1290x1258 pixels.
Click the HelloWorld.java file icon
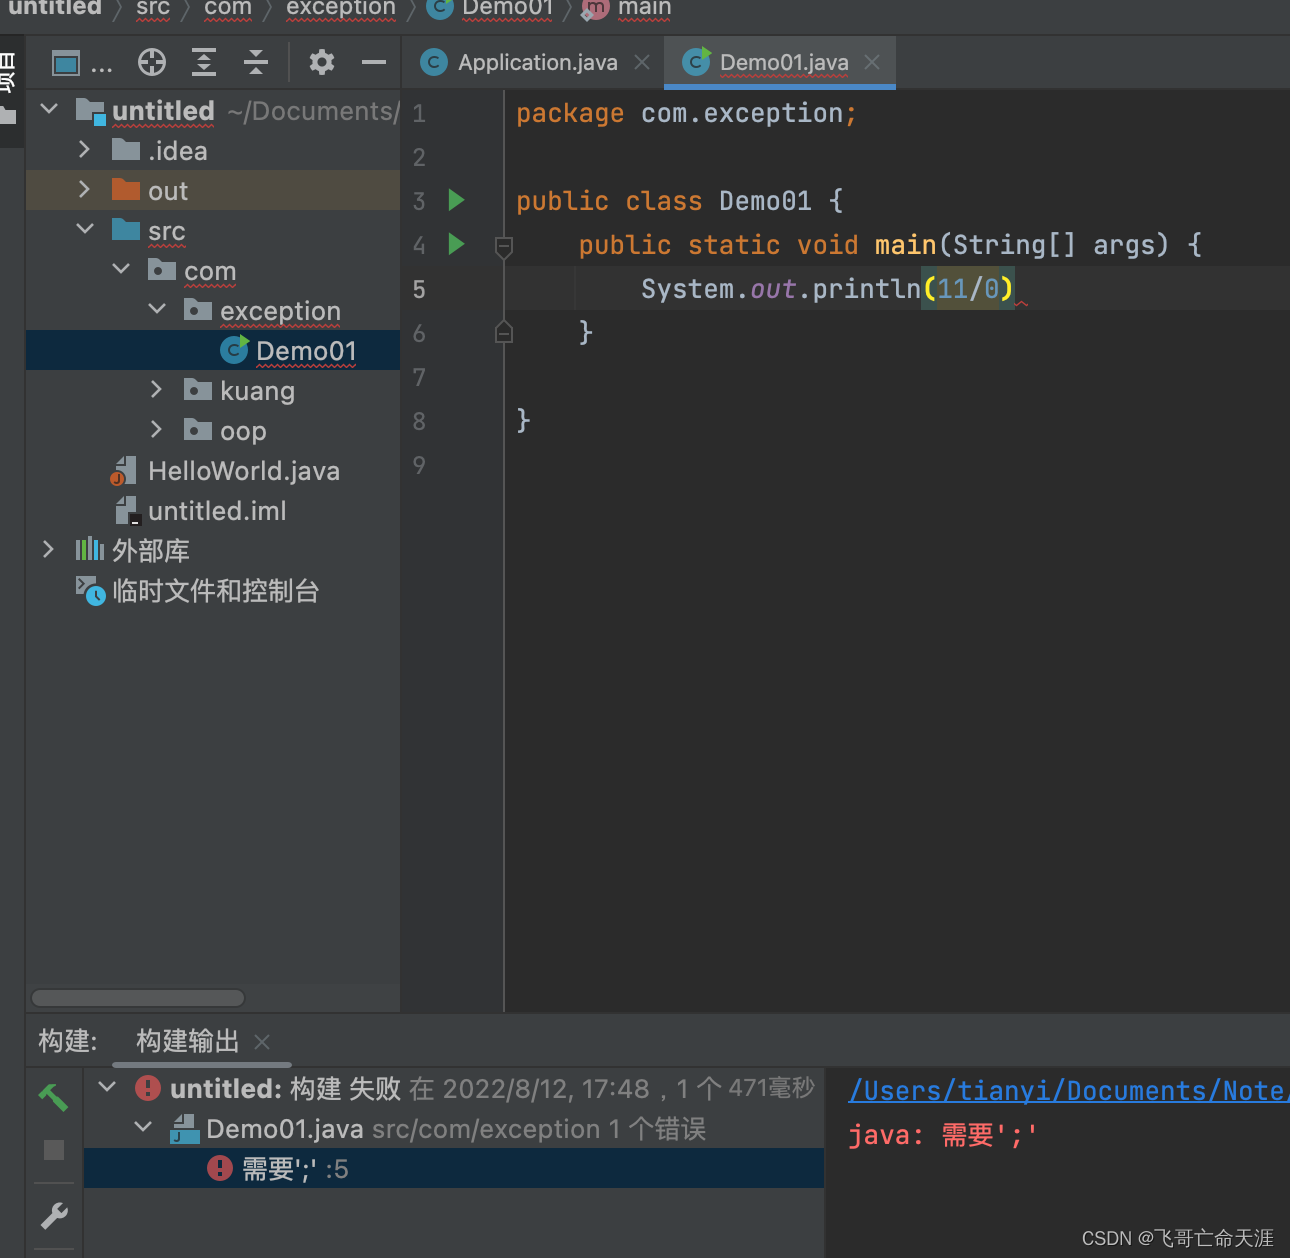tap(124, 471)
